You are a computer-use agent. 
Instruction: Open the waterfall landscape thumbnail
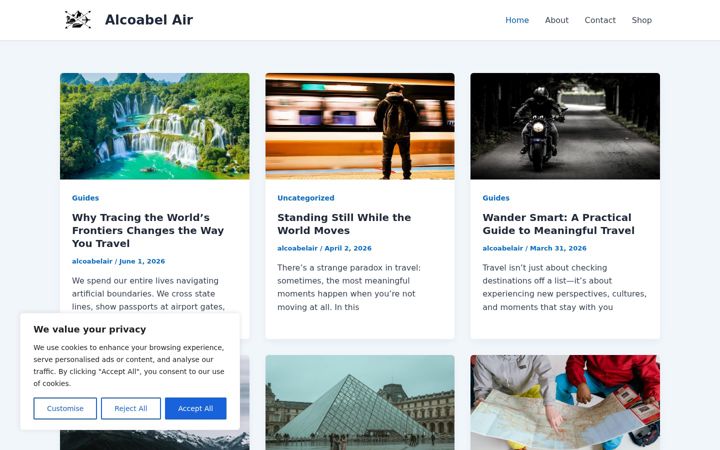pos(155,126)
